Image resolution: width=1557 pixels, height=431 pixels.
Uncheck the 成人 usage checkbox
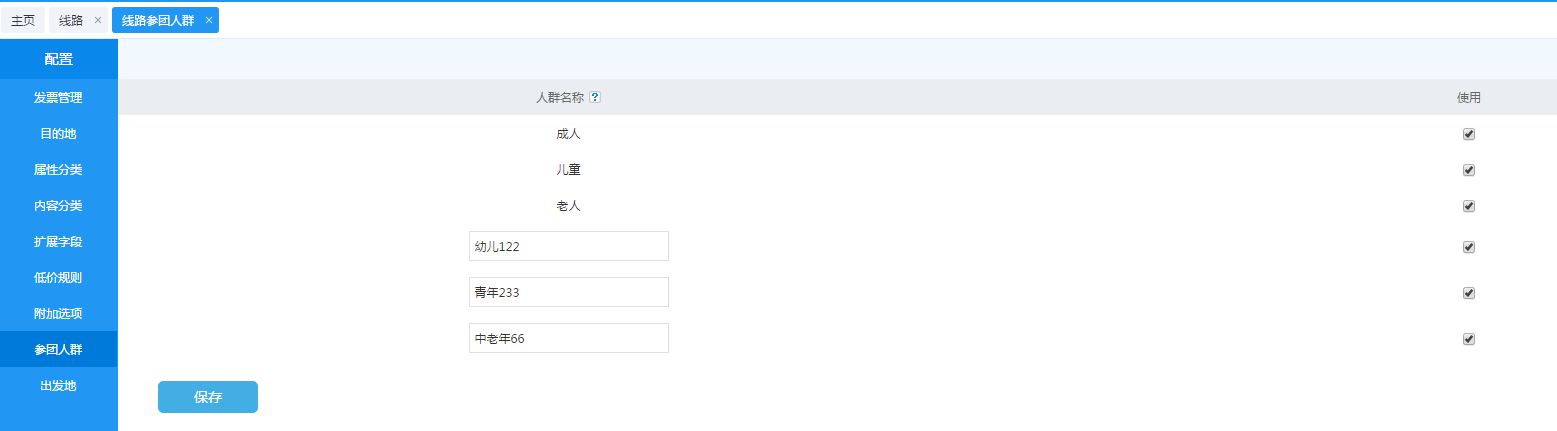coord(1469,134)
